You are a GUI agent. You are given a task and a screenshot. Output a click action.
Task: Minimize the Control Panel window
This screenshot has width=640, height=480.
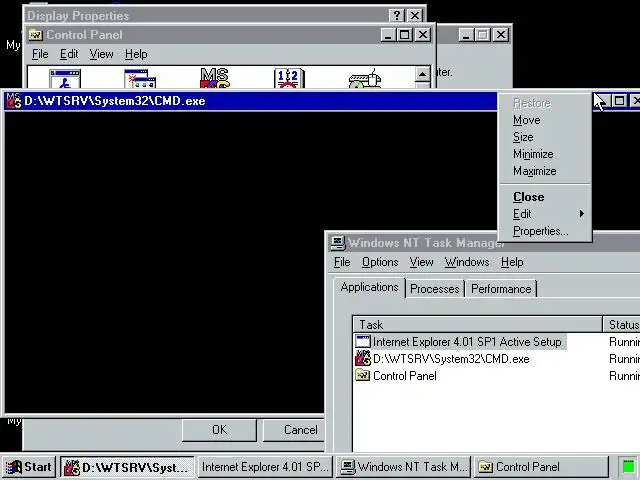point(389,35)
